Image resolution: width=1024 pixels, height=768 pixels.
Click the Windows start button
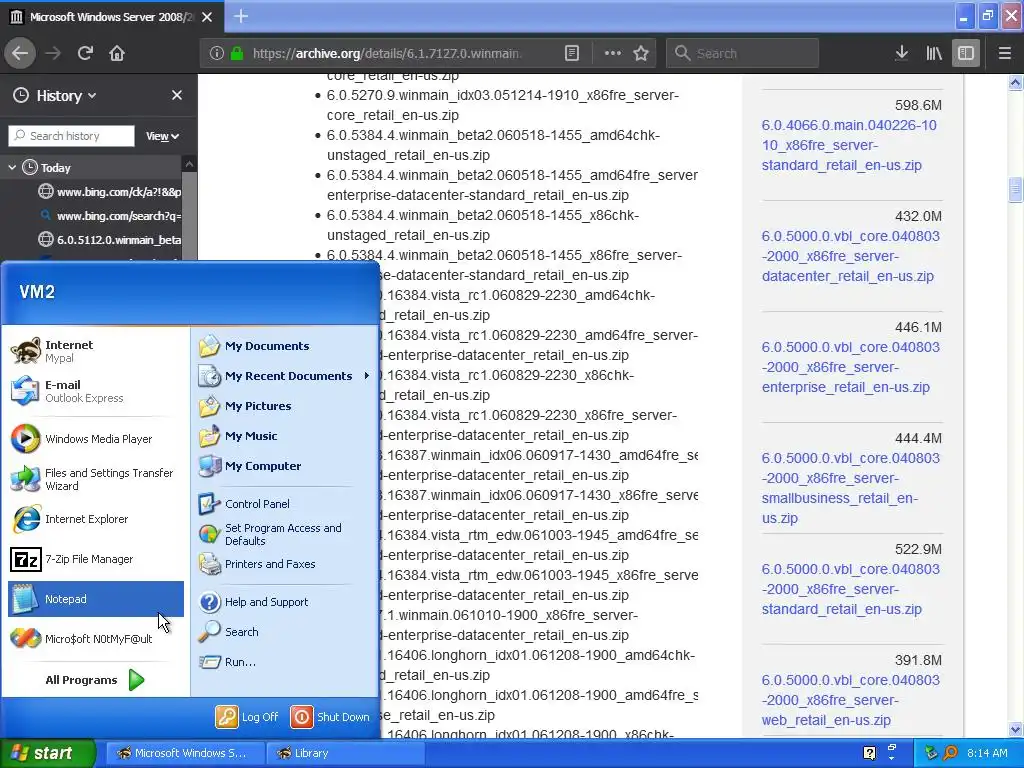pyautogui.click(x=47, y=753)
